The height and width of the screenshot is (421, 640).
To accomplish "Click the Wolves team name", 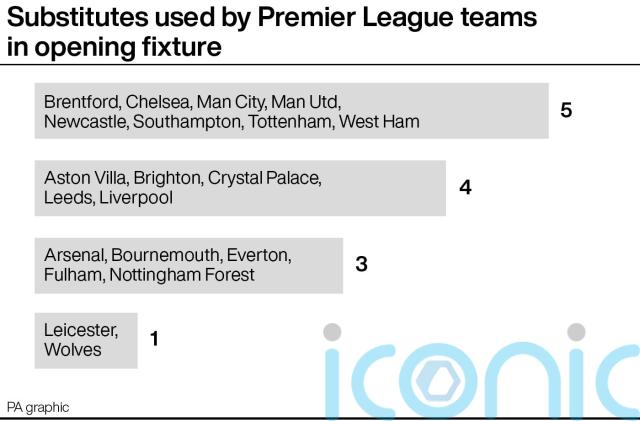I will [x=73, y=350].
